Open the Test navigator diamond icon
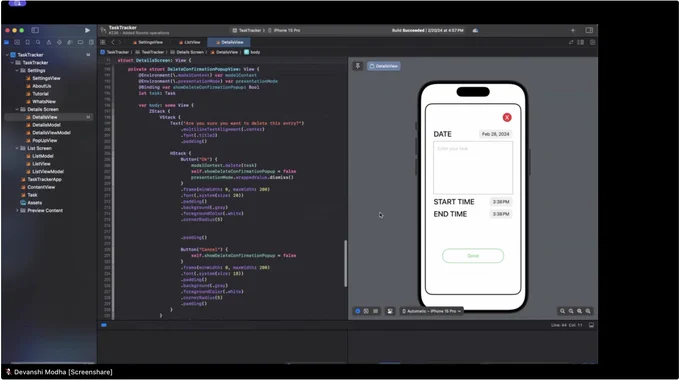The width and height of the screenshot is (680, 380). click(x=59, y=43)
